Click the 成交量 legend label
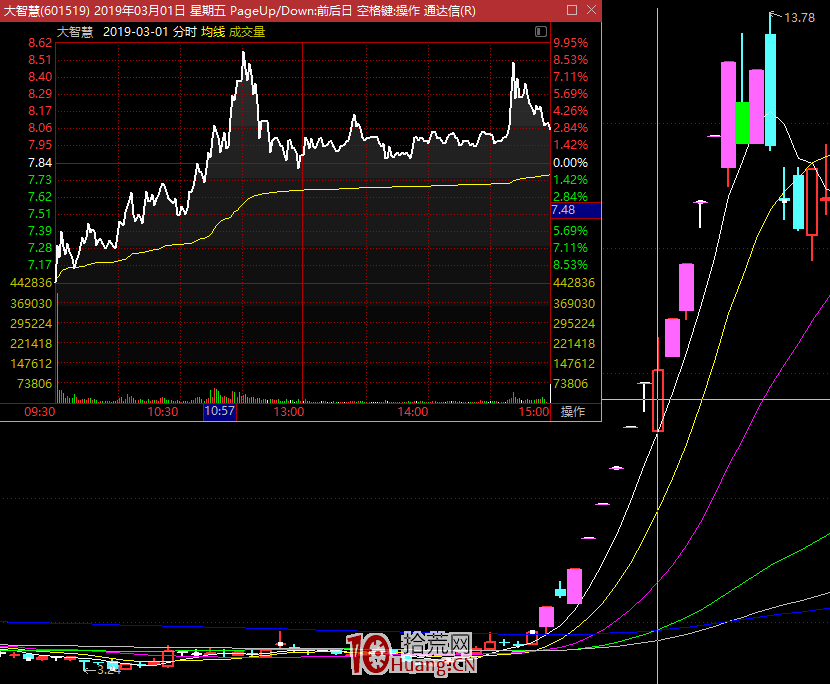 [x=247, y=32]
